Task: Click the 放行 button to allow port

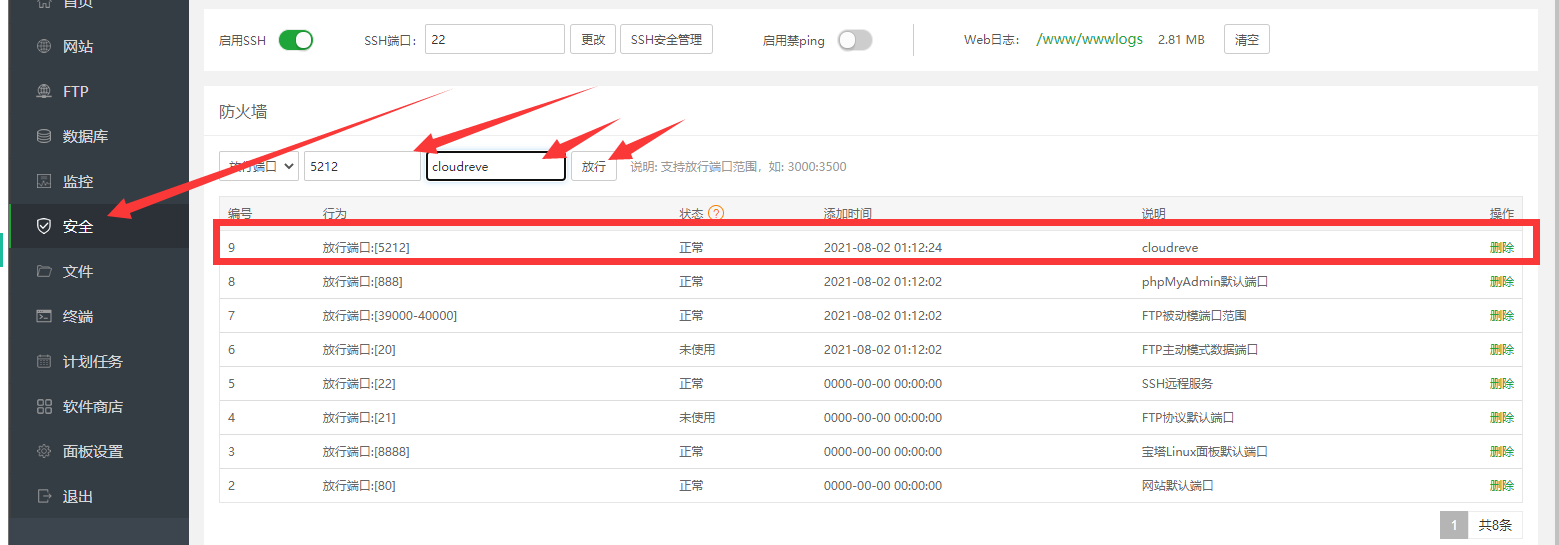Action: tap(594, 166)
